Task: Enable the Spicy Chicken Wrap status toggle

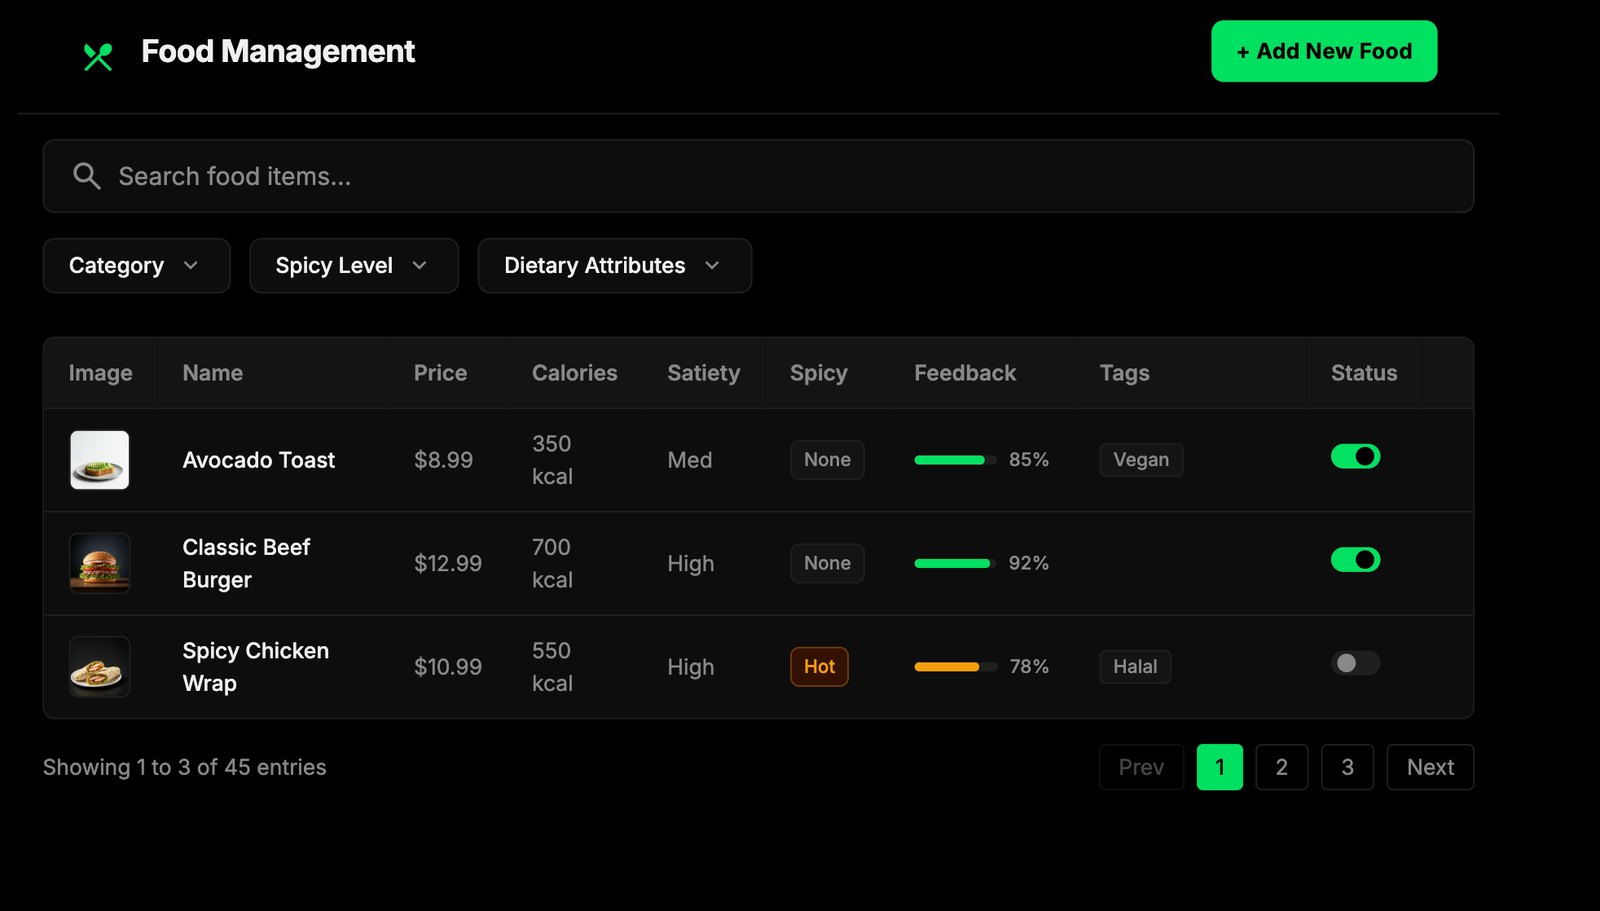Action: [1355, 663]
